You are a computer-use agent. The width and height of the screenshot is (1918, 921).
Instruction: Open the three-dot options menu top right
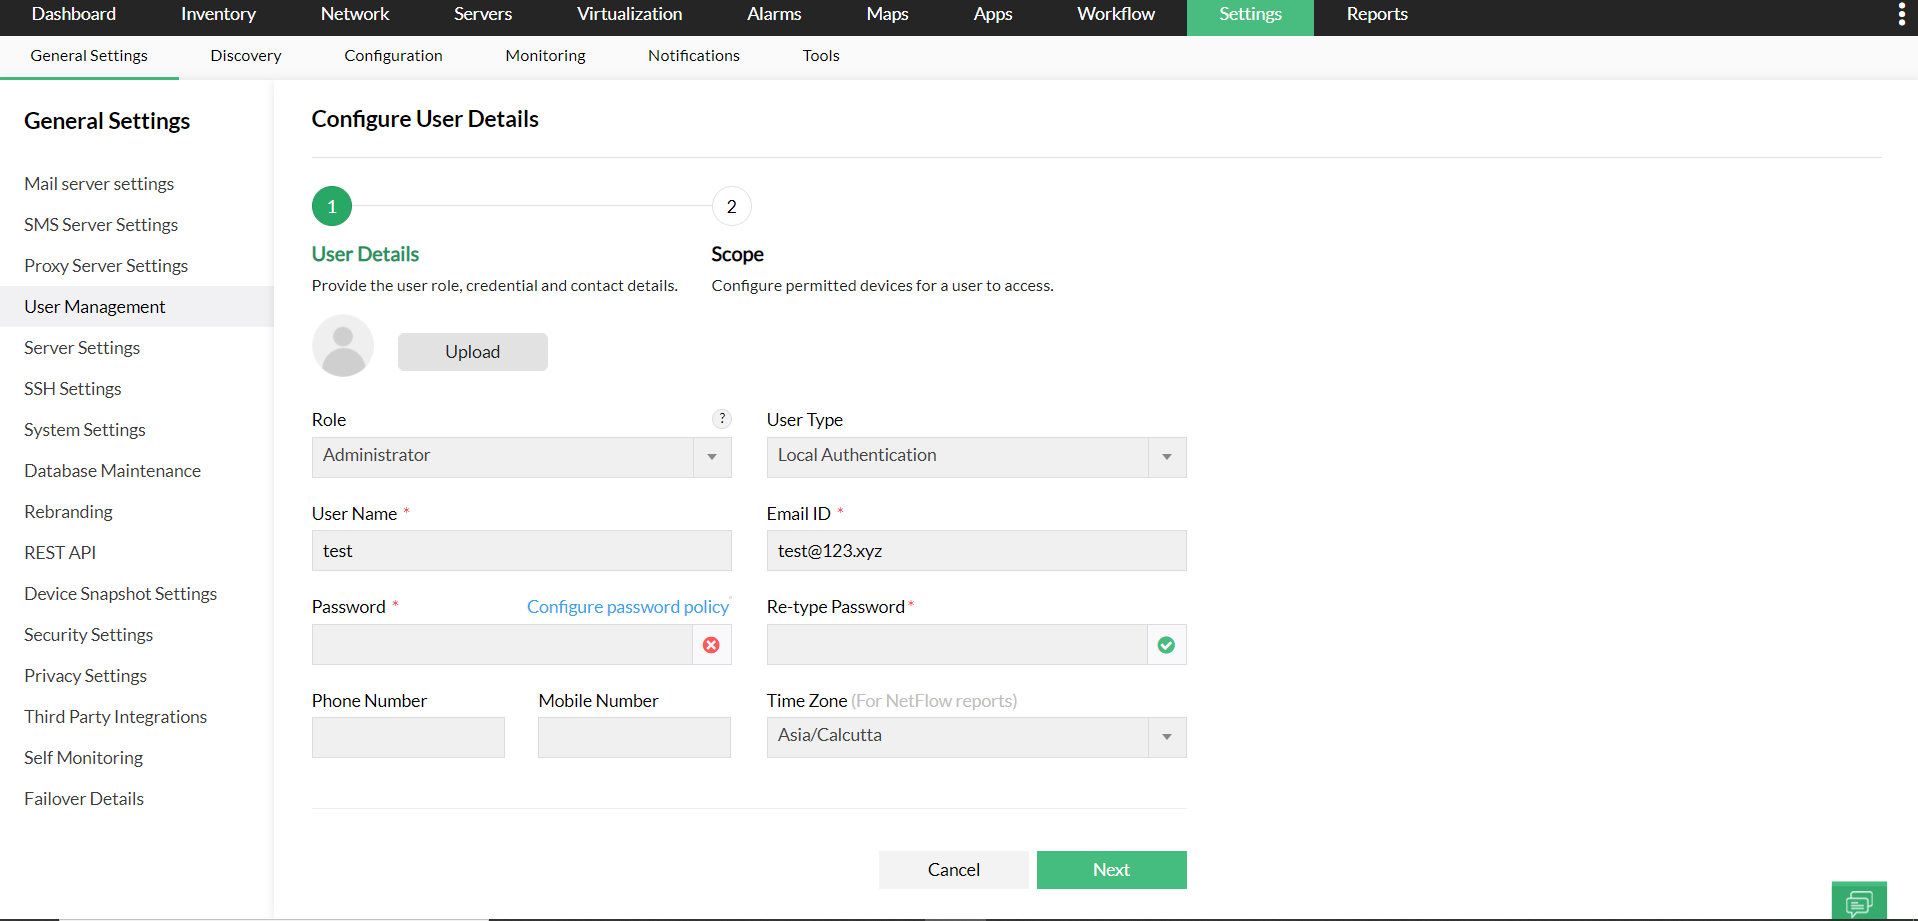click(1899, 15)
